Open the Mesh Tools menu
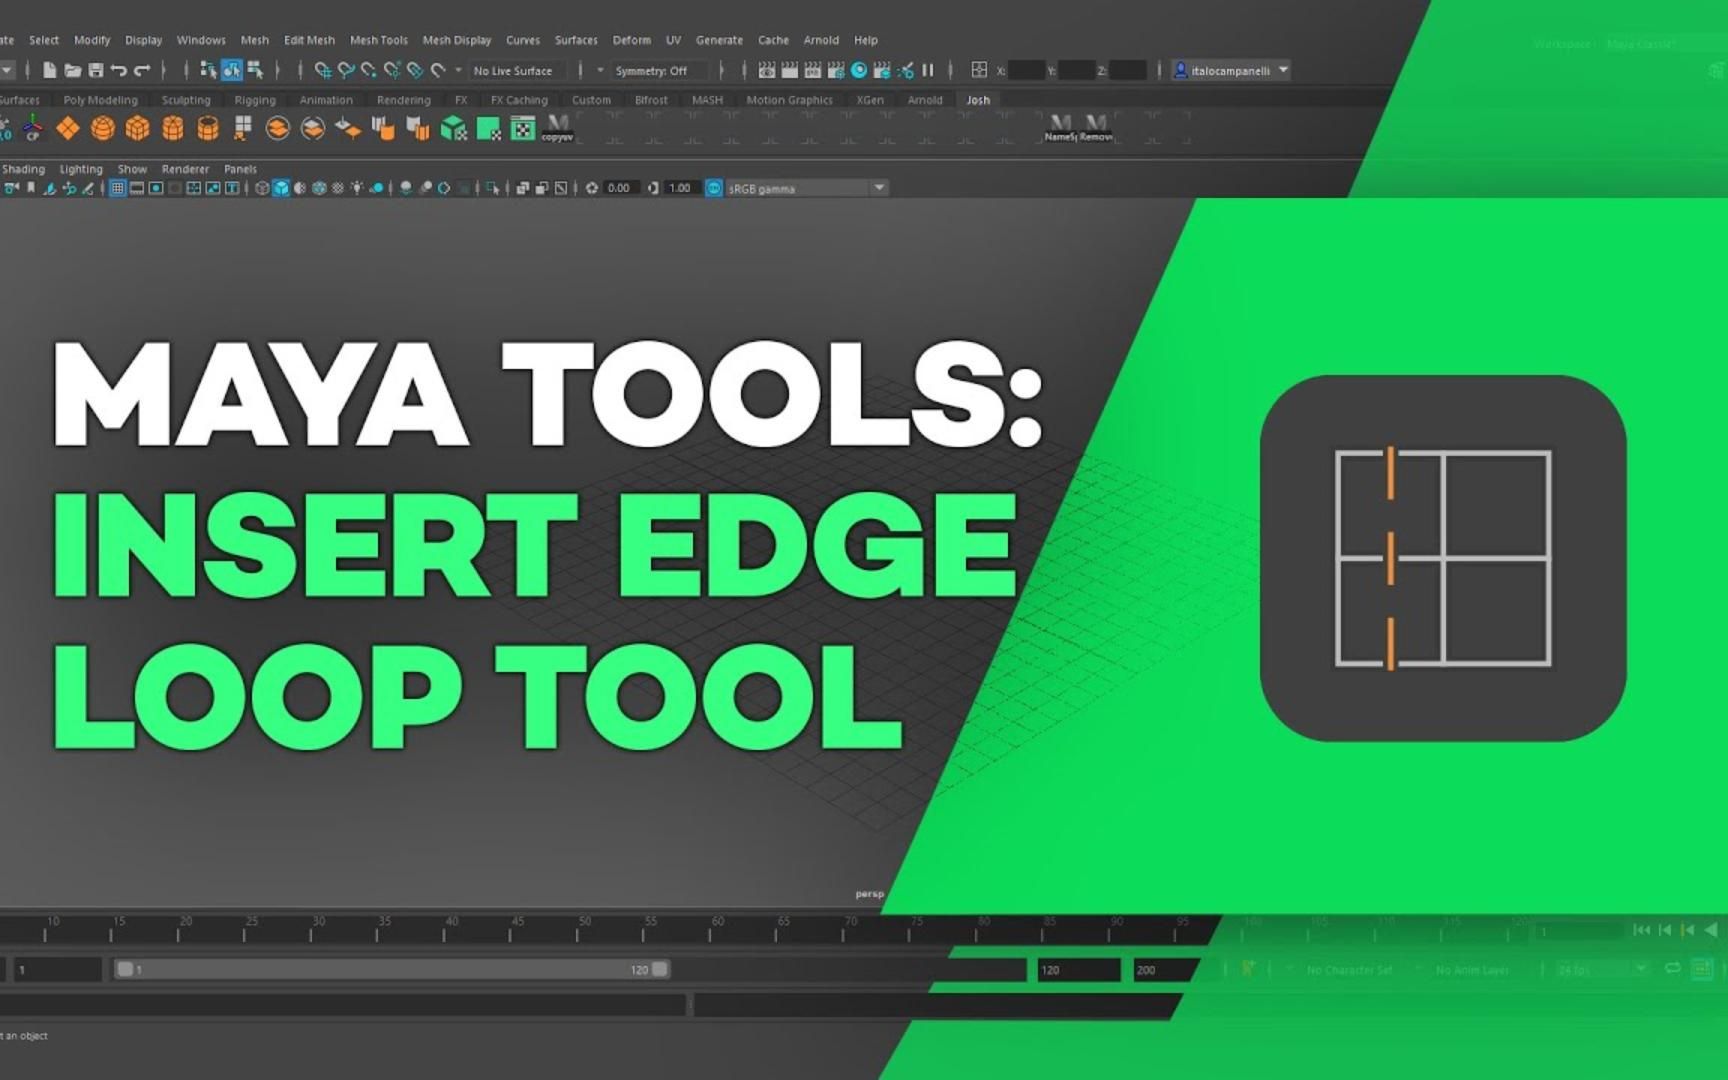Screen dimensions: 1728x1080 [x=378, y=40]
